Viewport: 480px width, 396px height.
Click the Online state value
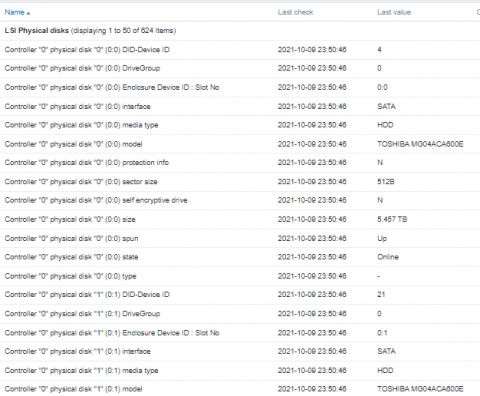tap(388, 257)
